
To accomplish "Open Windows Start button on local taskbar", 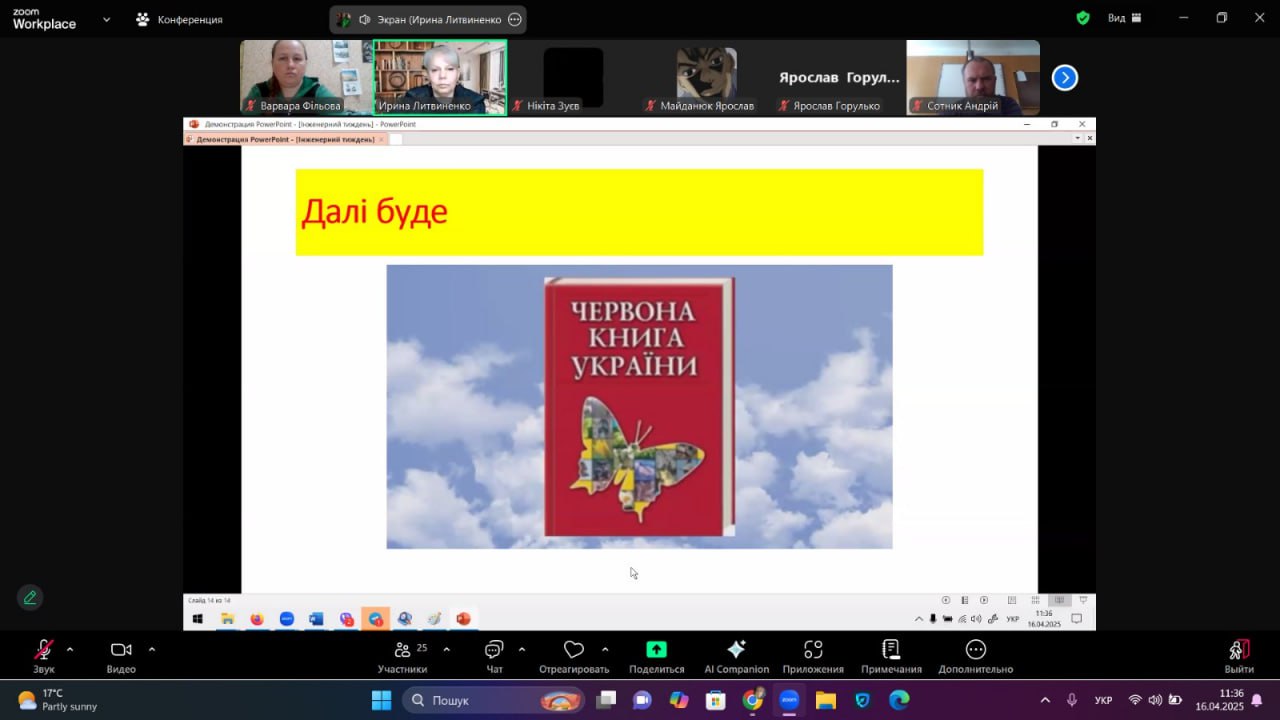I will click(381, 700).
